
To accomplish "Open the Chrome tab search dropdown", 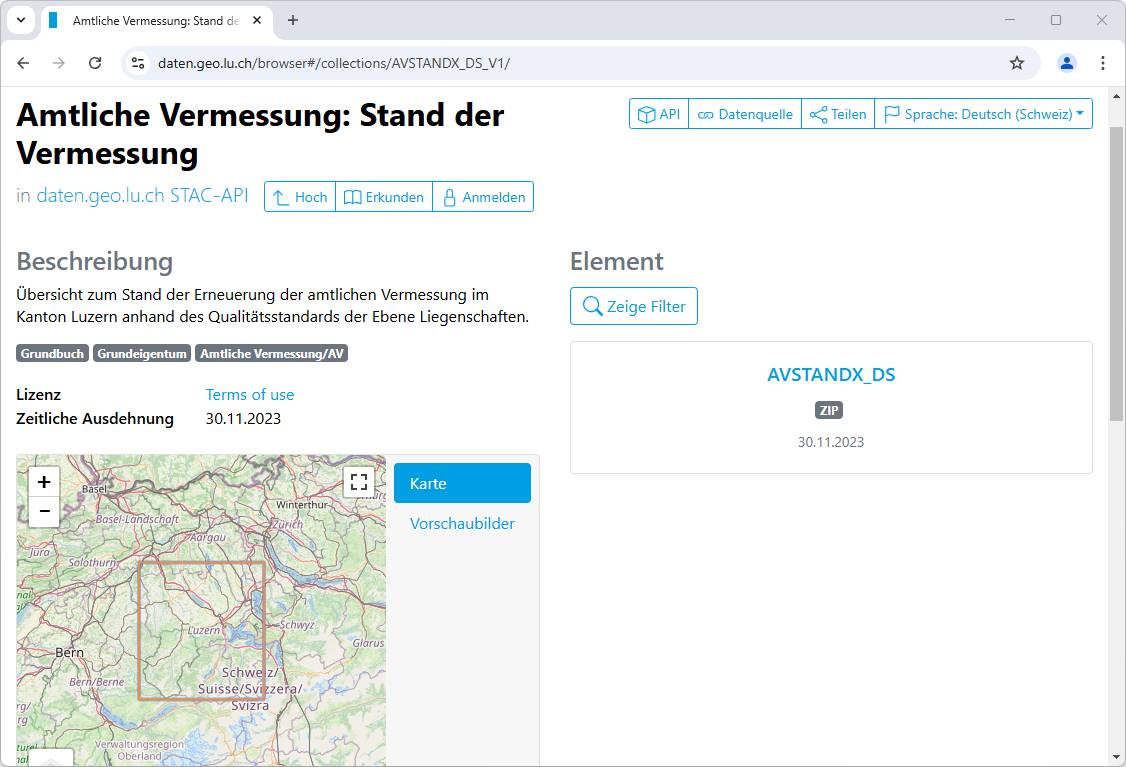I will [x=20, y=20].
